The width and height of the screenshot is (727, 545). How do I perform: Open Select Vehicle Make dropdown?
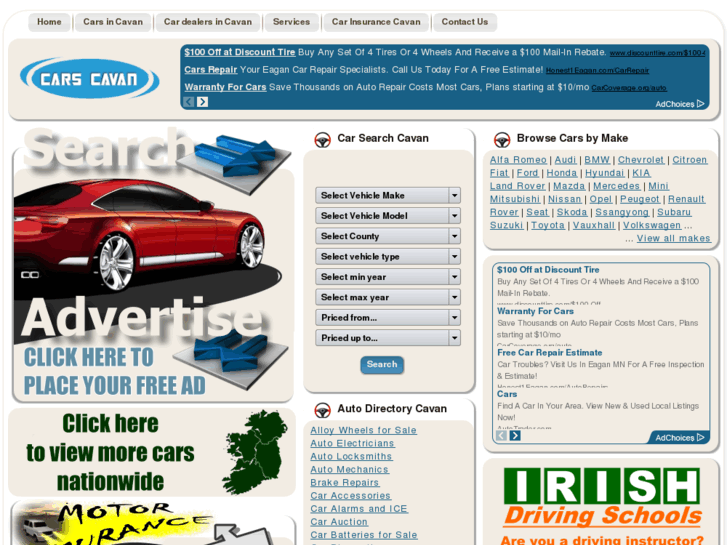click(388, 195)
